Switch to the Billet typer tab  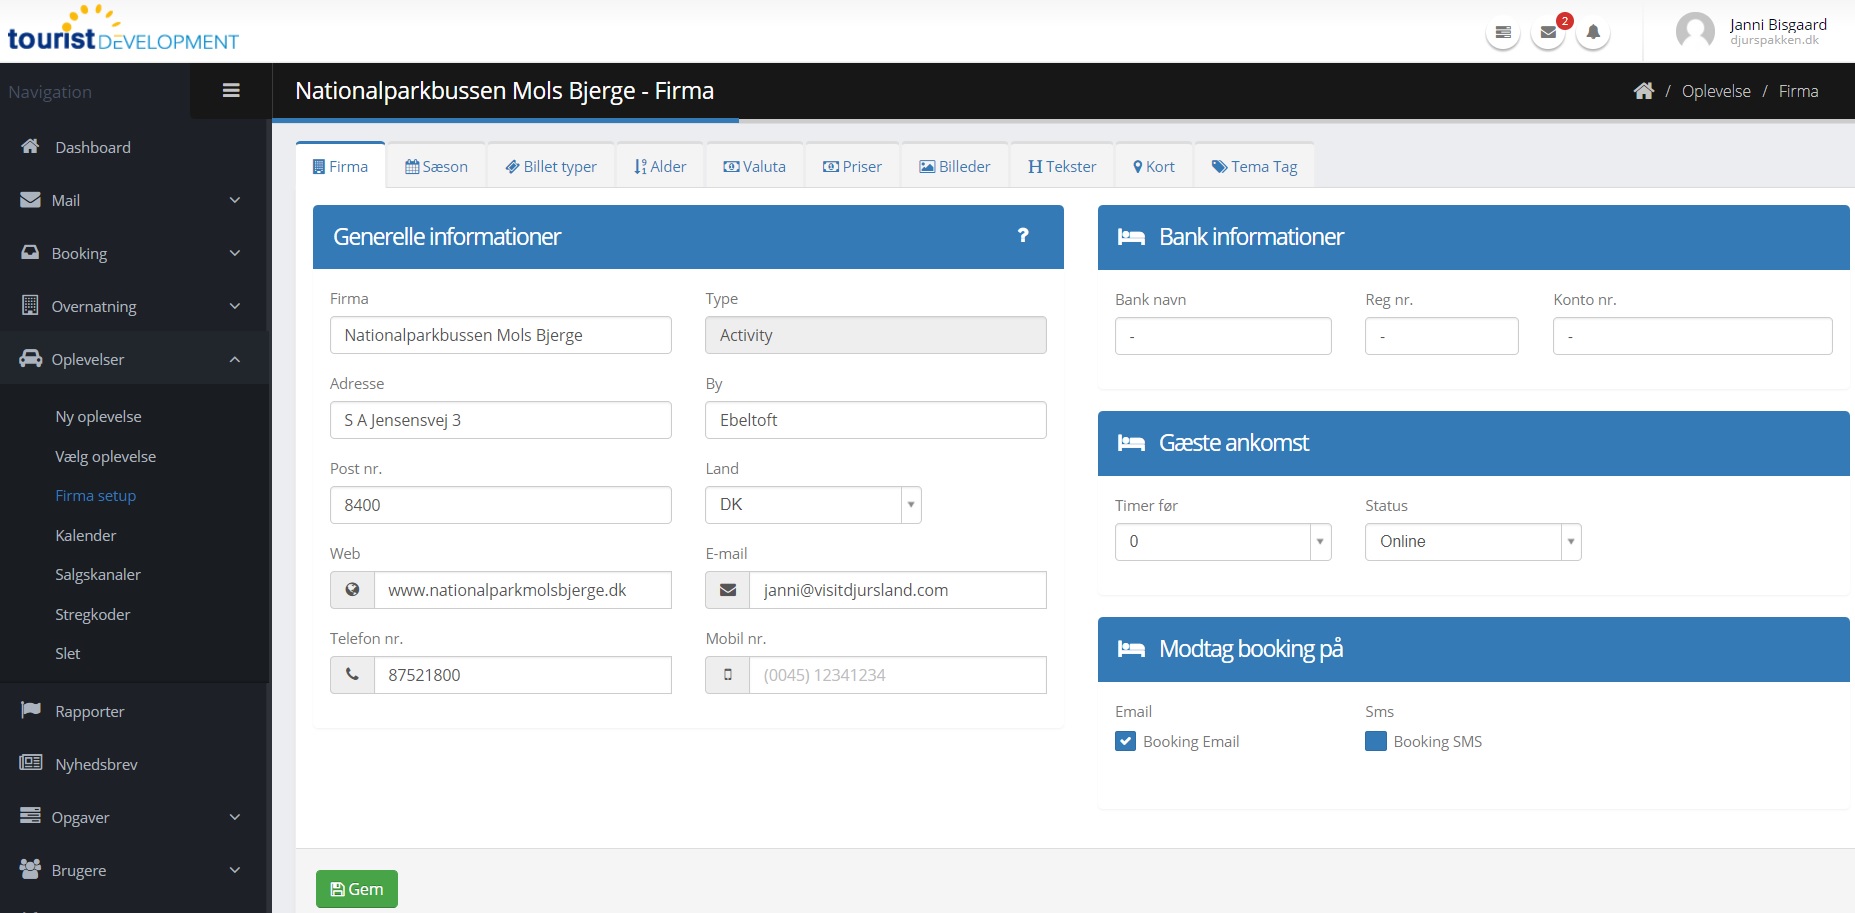tap(551, 167)
